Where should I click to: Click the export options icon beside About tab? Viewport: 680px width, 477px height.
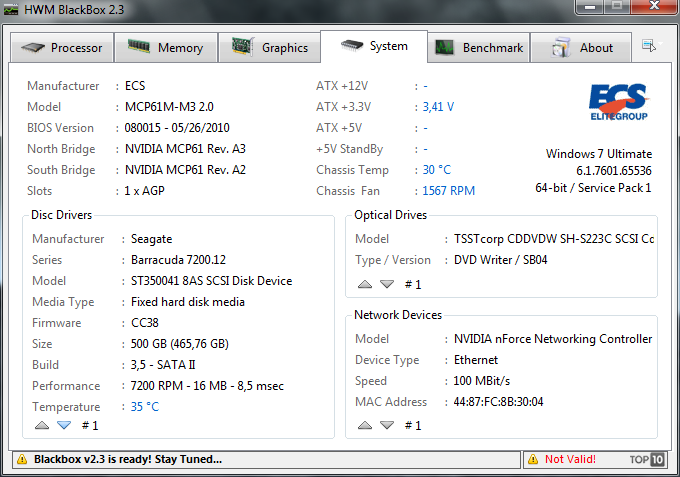(x=649, y=45)
